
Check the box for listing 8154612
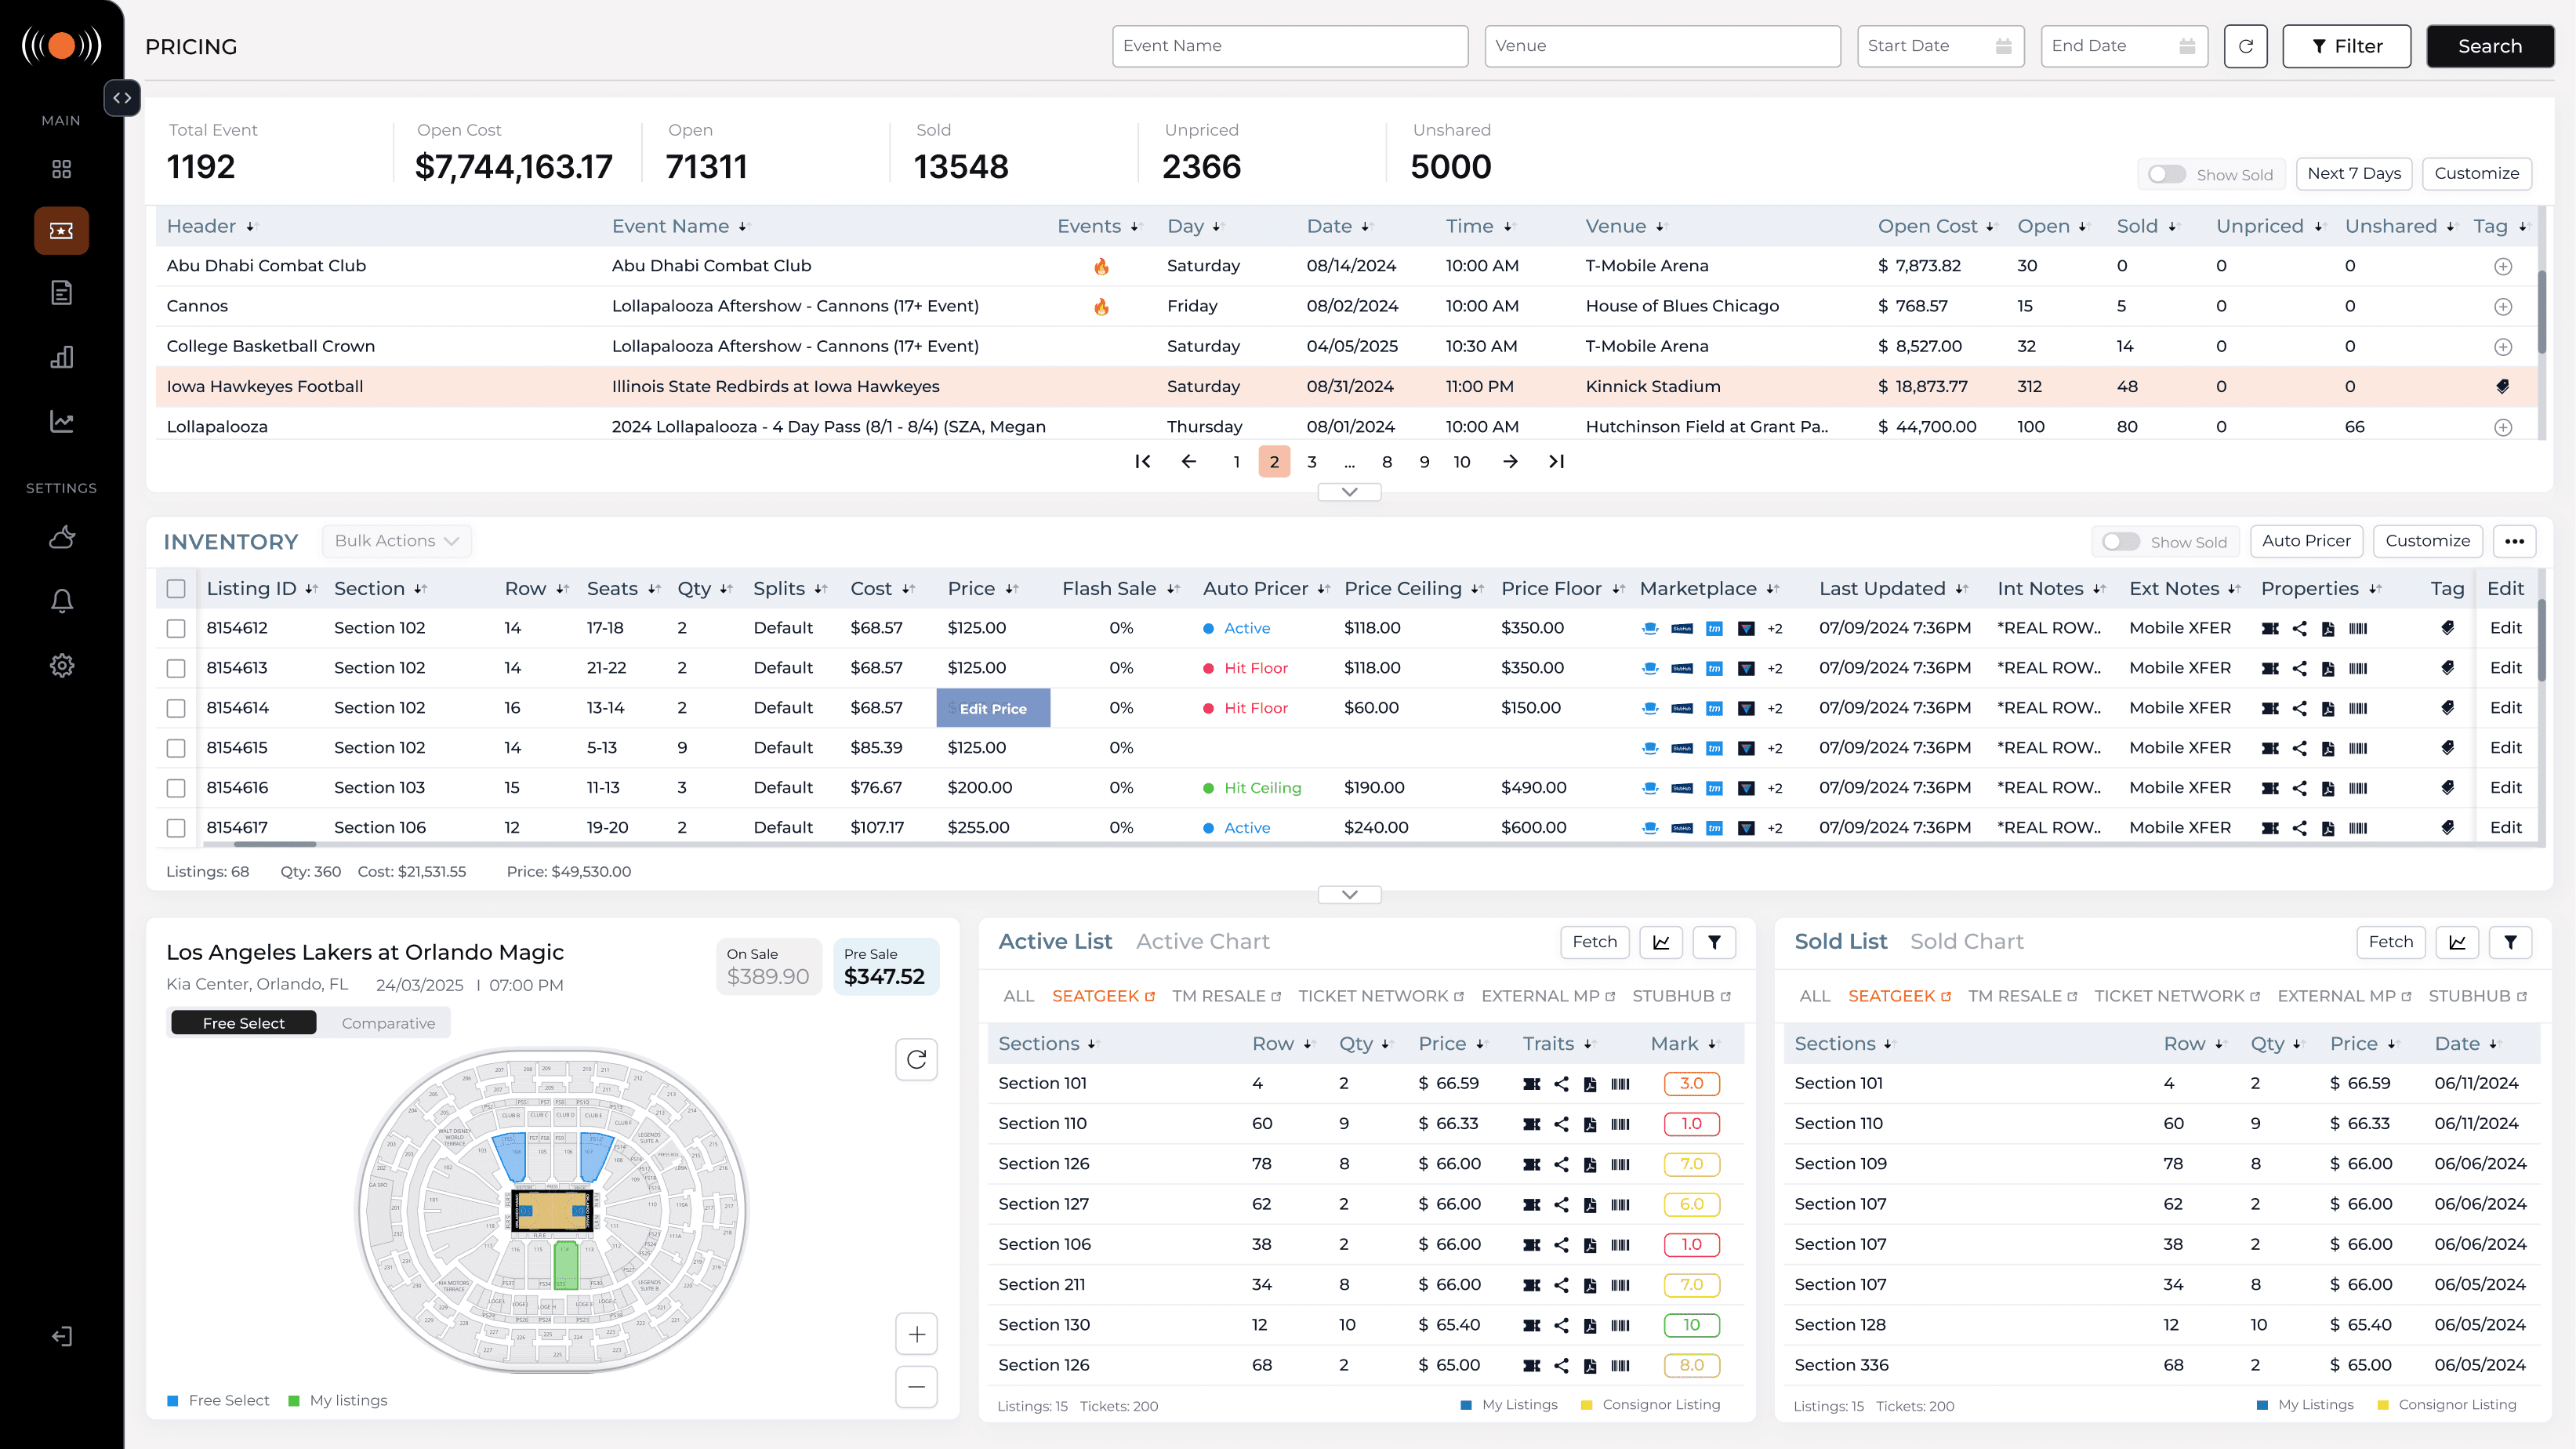click(176, 628)
